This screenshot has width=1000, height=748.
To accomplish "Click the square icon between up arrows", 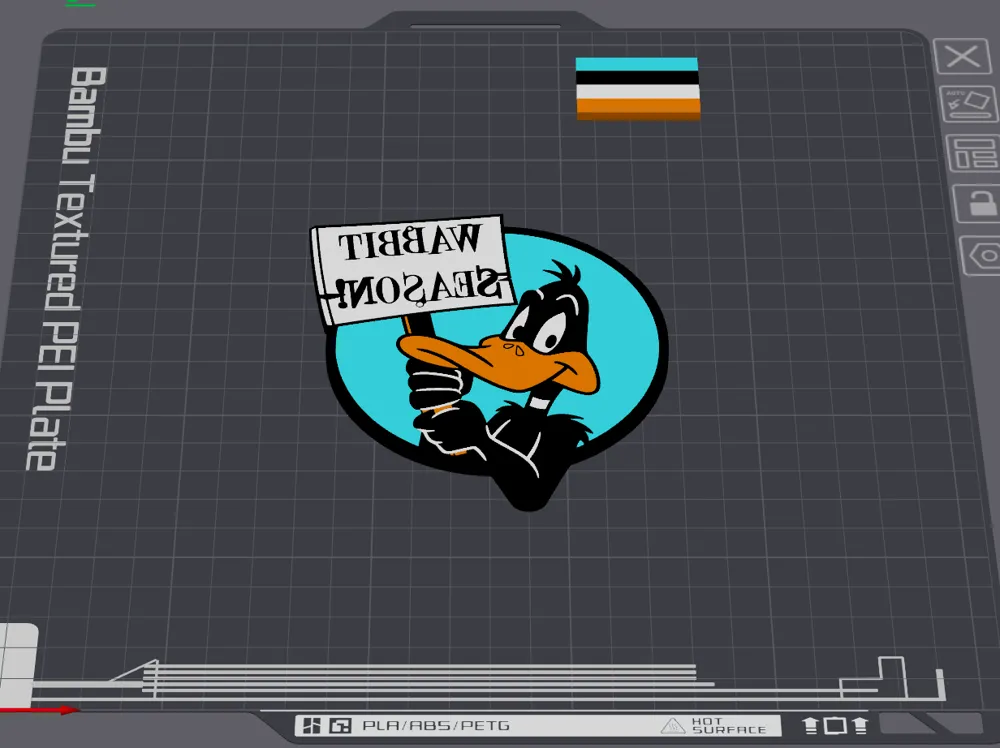I will tap(835, 726).
